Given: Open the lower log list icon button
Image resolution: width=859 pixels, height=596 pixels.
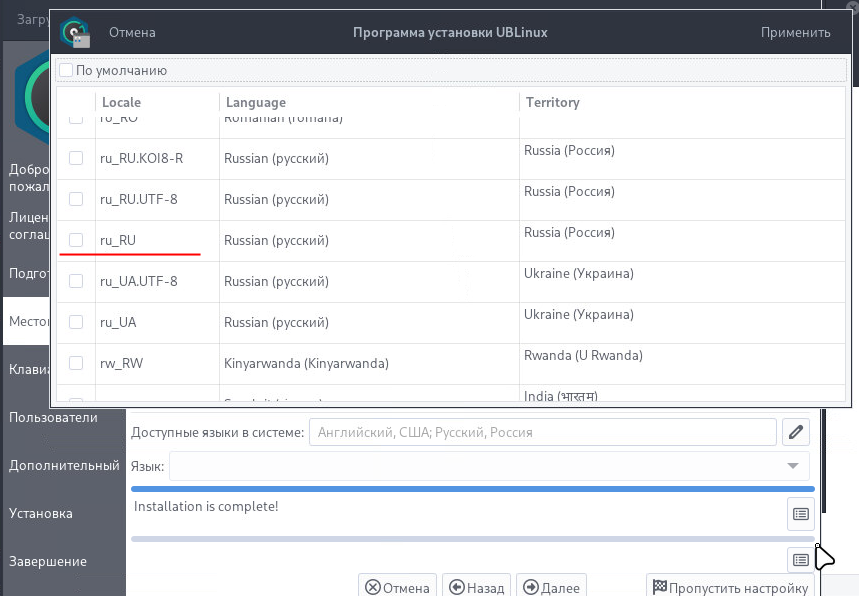Looking at the screenshot, I should coord(800,560).
